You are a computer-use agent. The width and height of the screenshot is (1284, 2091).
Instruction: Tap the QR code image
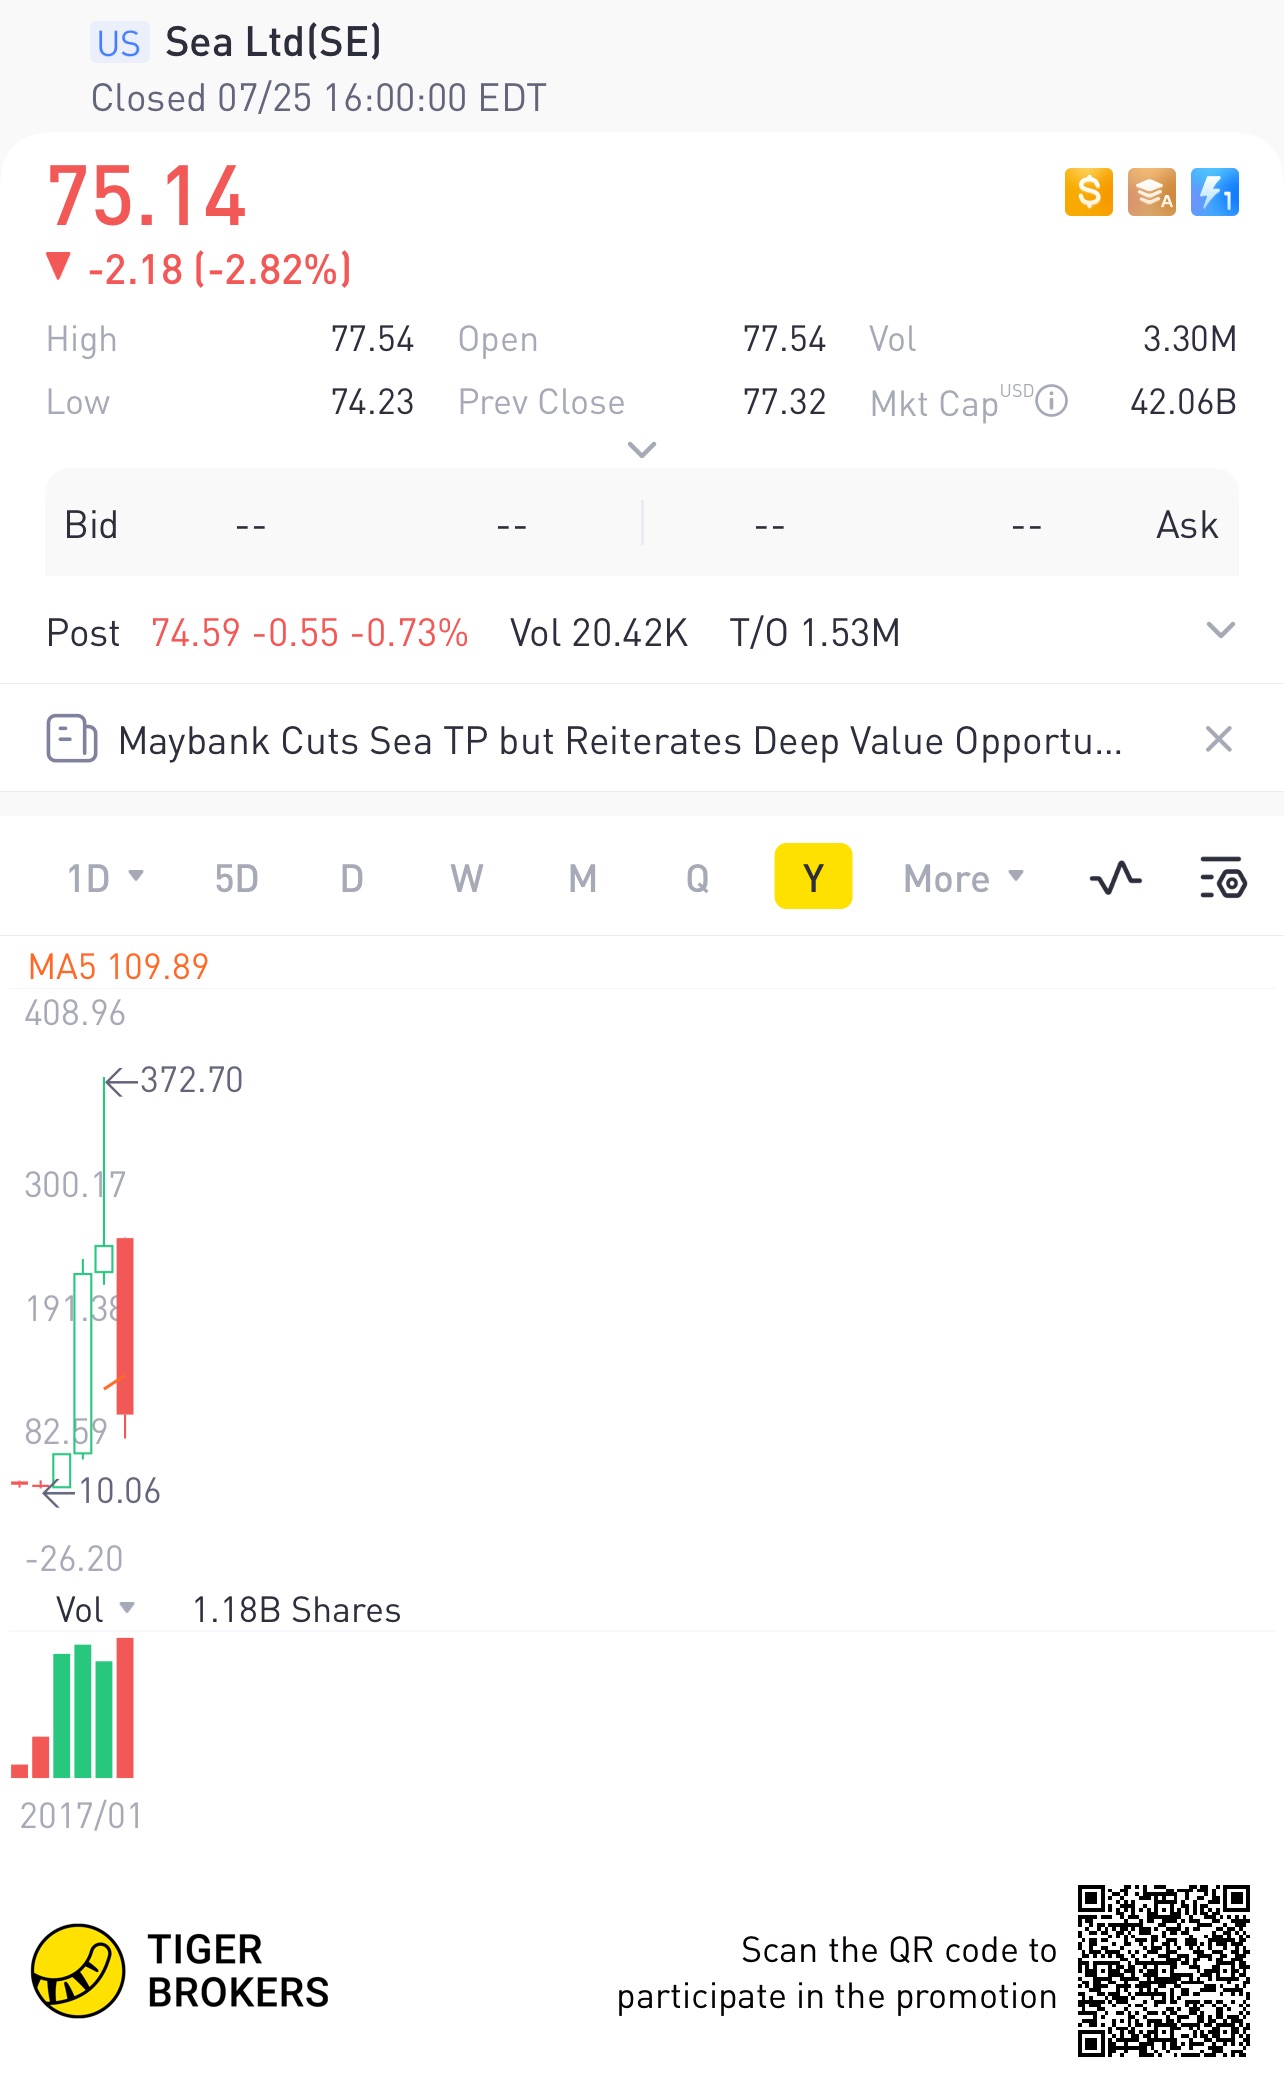(x=1163, y=1970)
